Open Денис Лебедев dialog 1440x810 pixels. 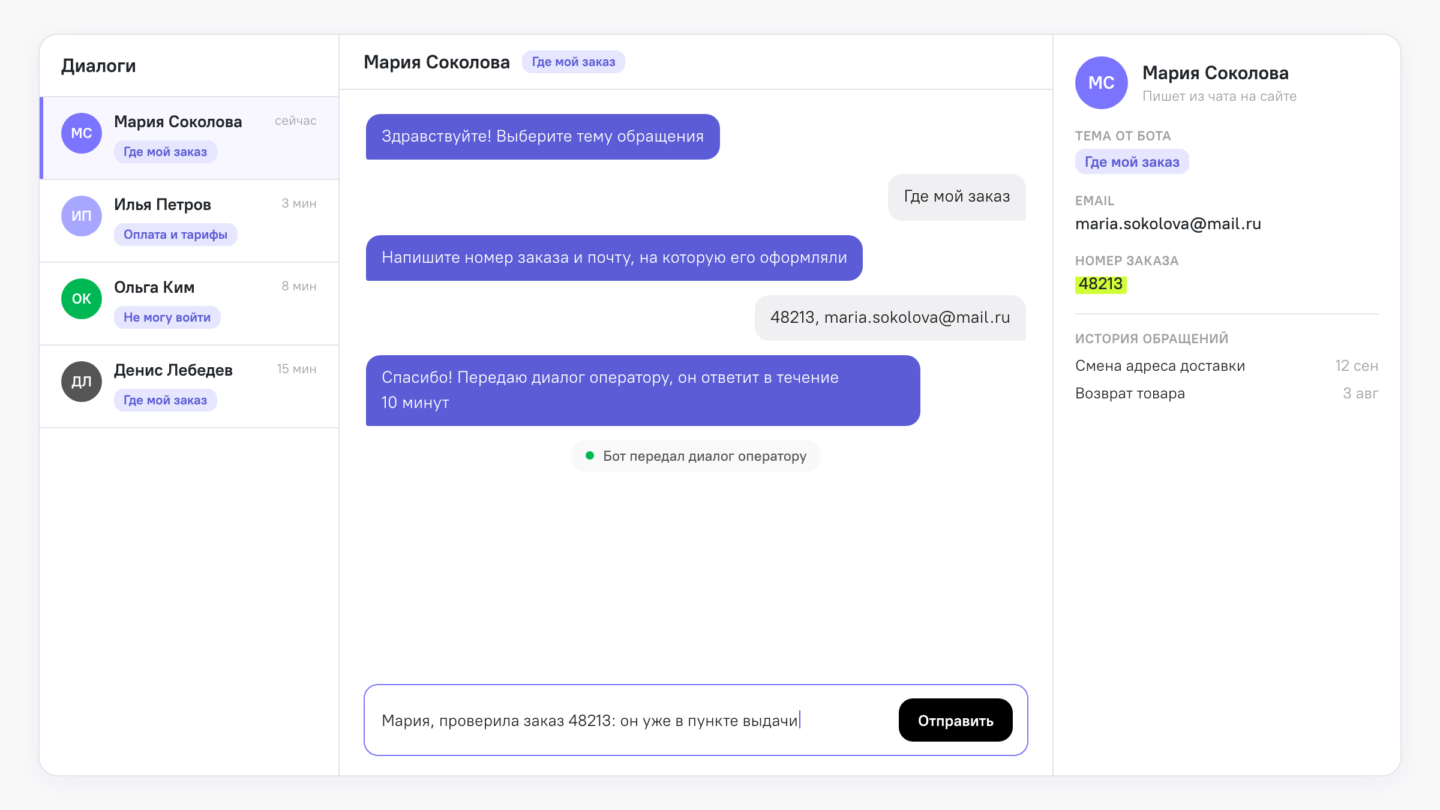tap(189, 387)
